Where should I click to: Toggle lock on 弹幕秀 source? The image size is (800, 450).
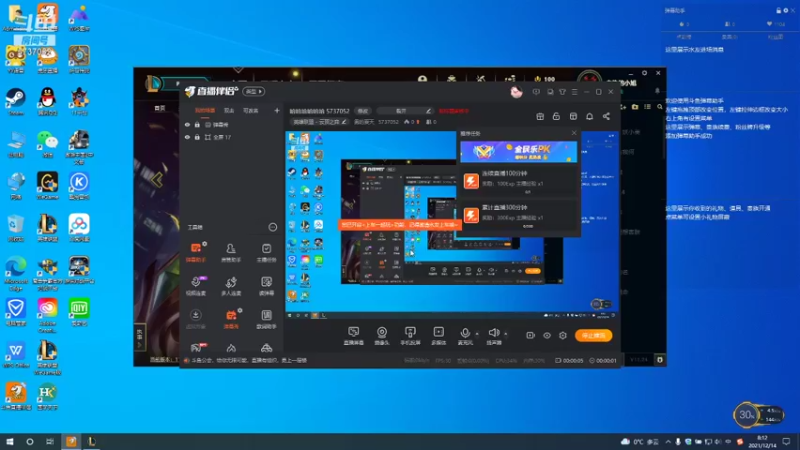197,124
